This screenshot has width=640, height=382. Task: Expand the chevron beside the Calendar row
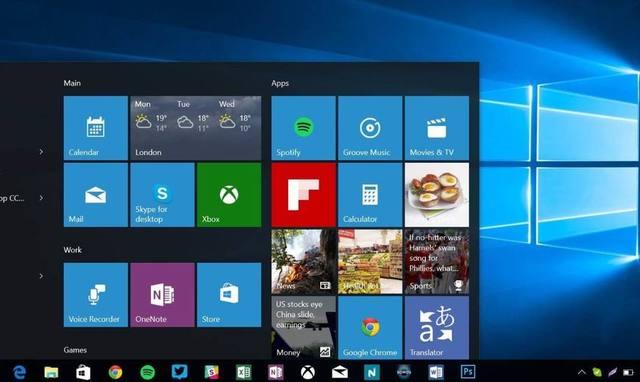point(41,152)
